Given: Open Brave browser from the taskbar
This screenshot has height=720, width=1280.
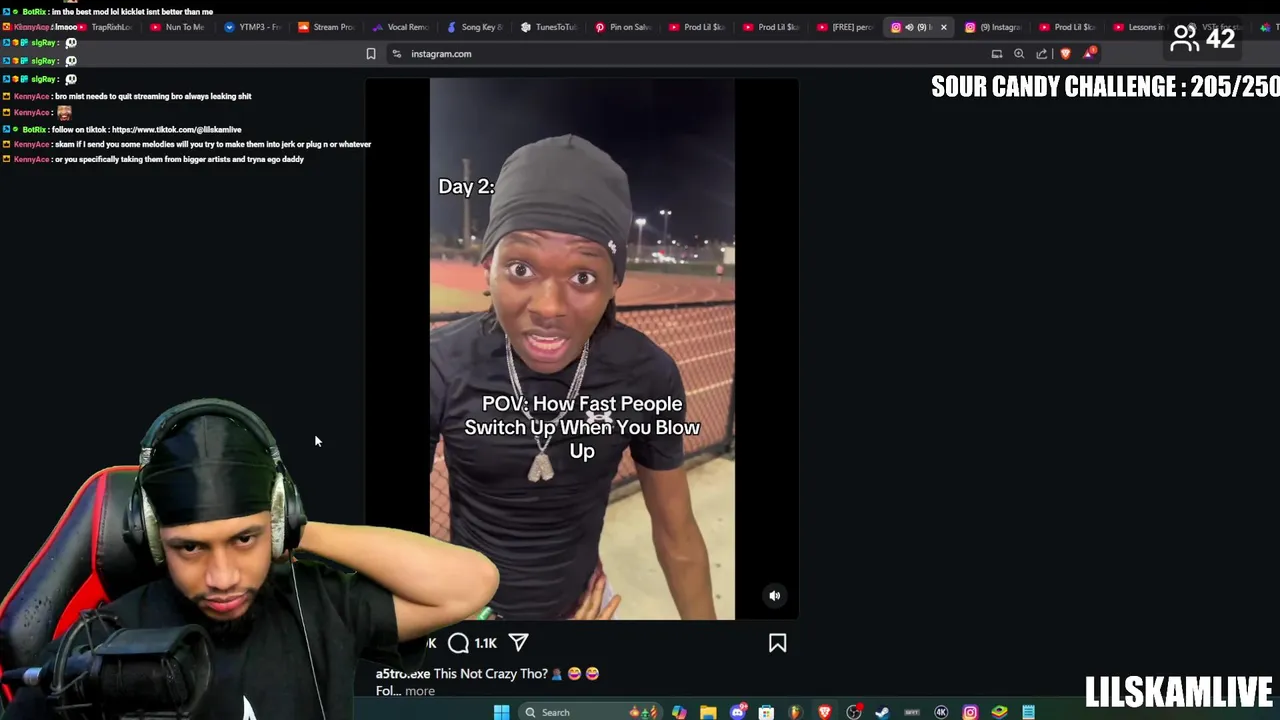Looking at the screenshot, I should pyautogui.click(x=825, y=712).
